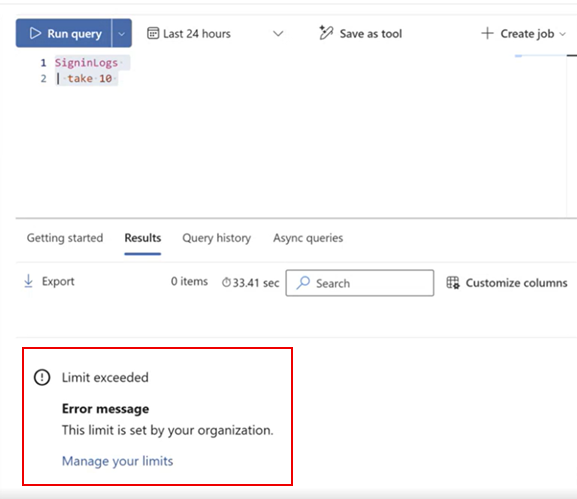Select the Results tab
577x499 pixels.
[x=143, y=238]
